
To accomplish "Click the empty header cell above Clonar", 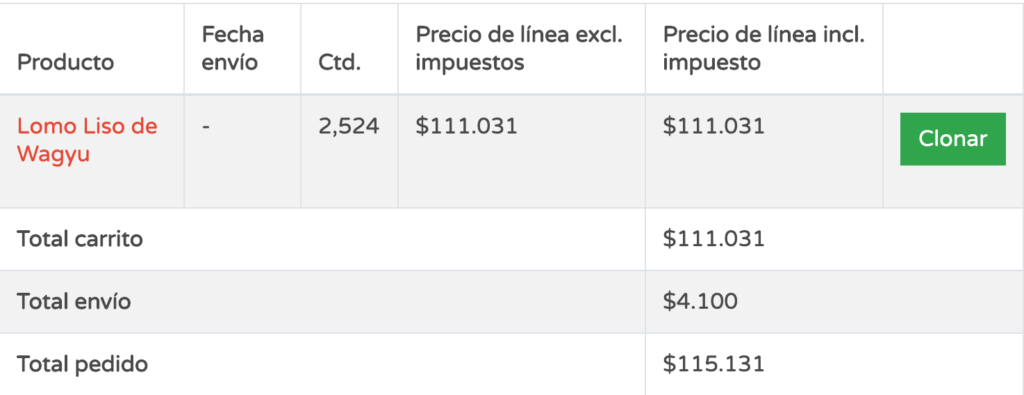I will pos(953,48).
